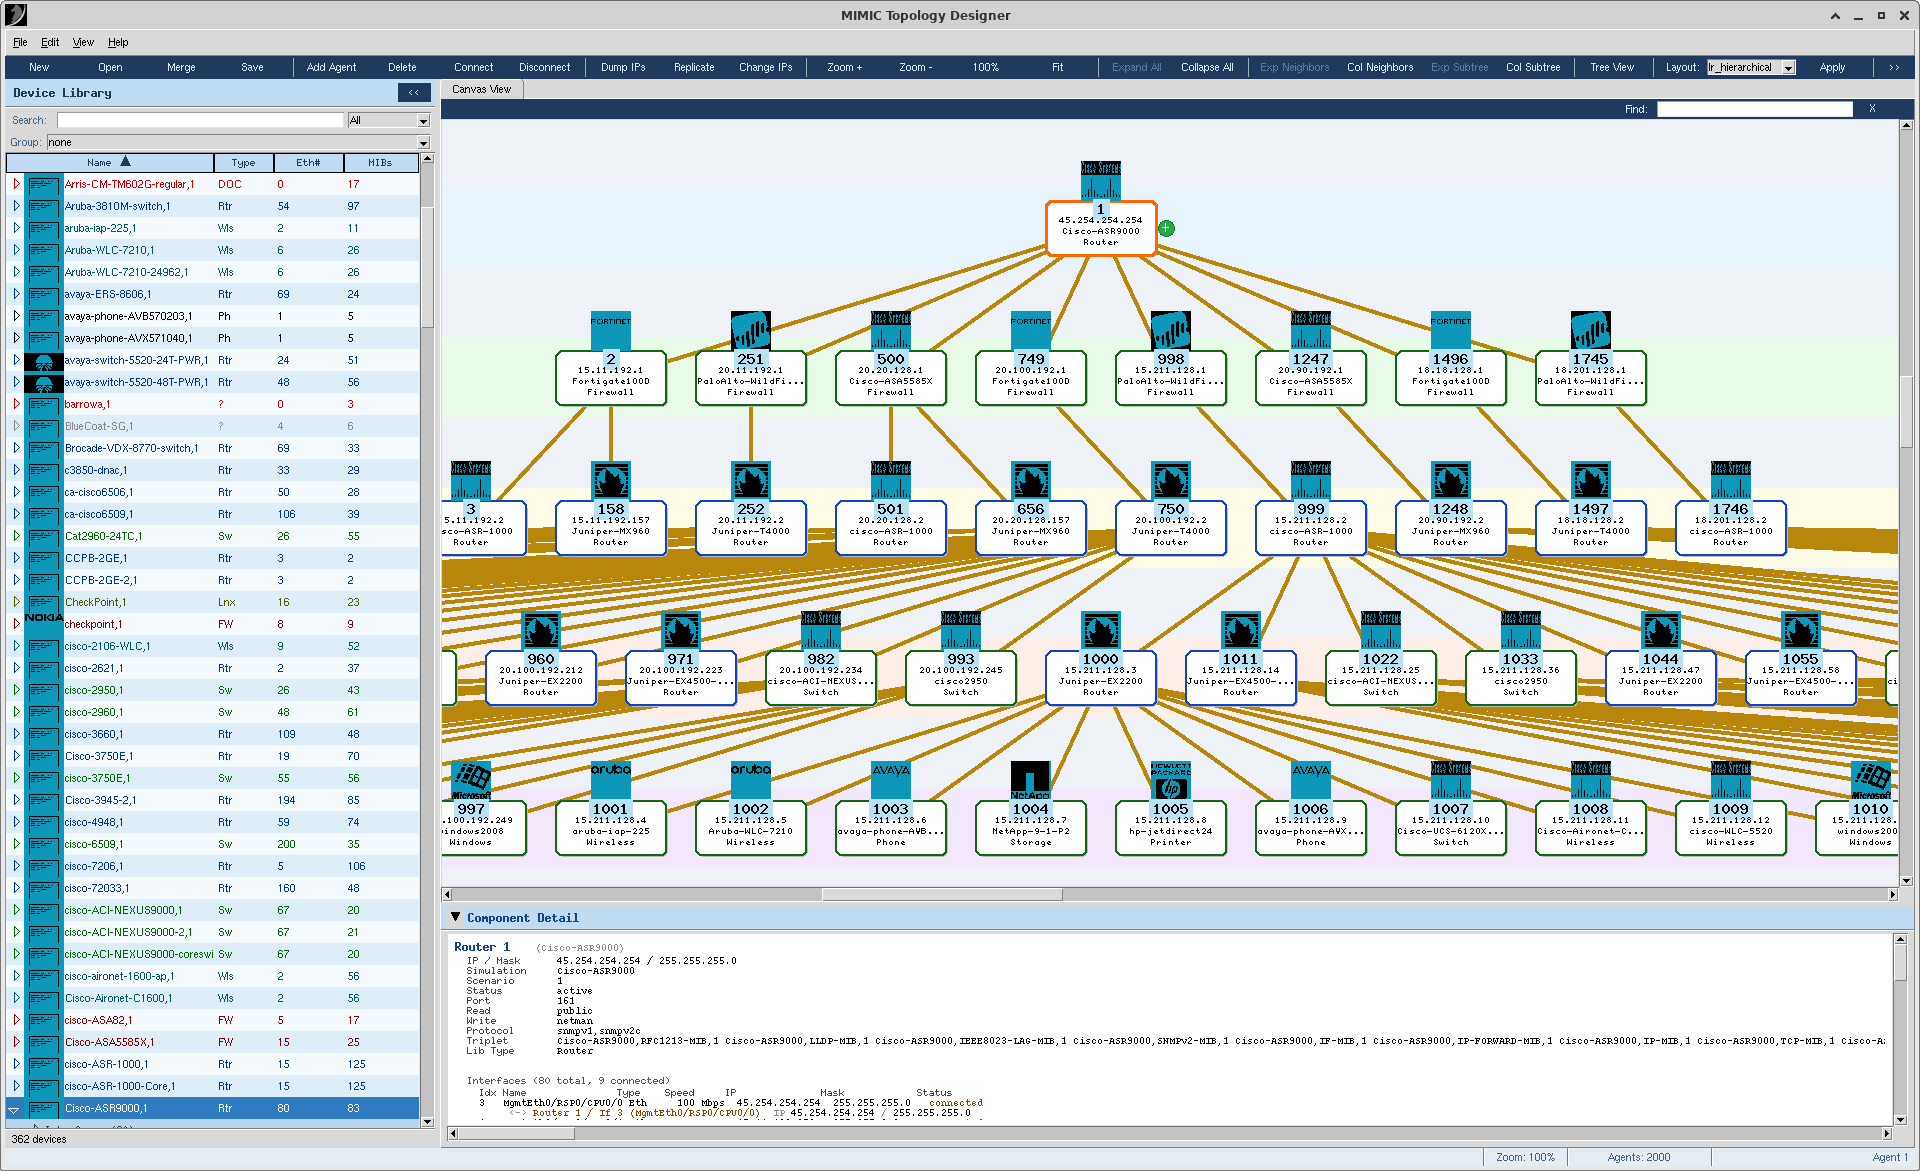Collapse the Component Detail section triangle
Screen dimensions: 1920x1171
click(x=456, y=917)
